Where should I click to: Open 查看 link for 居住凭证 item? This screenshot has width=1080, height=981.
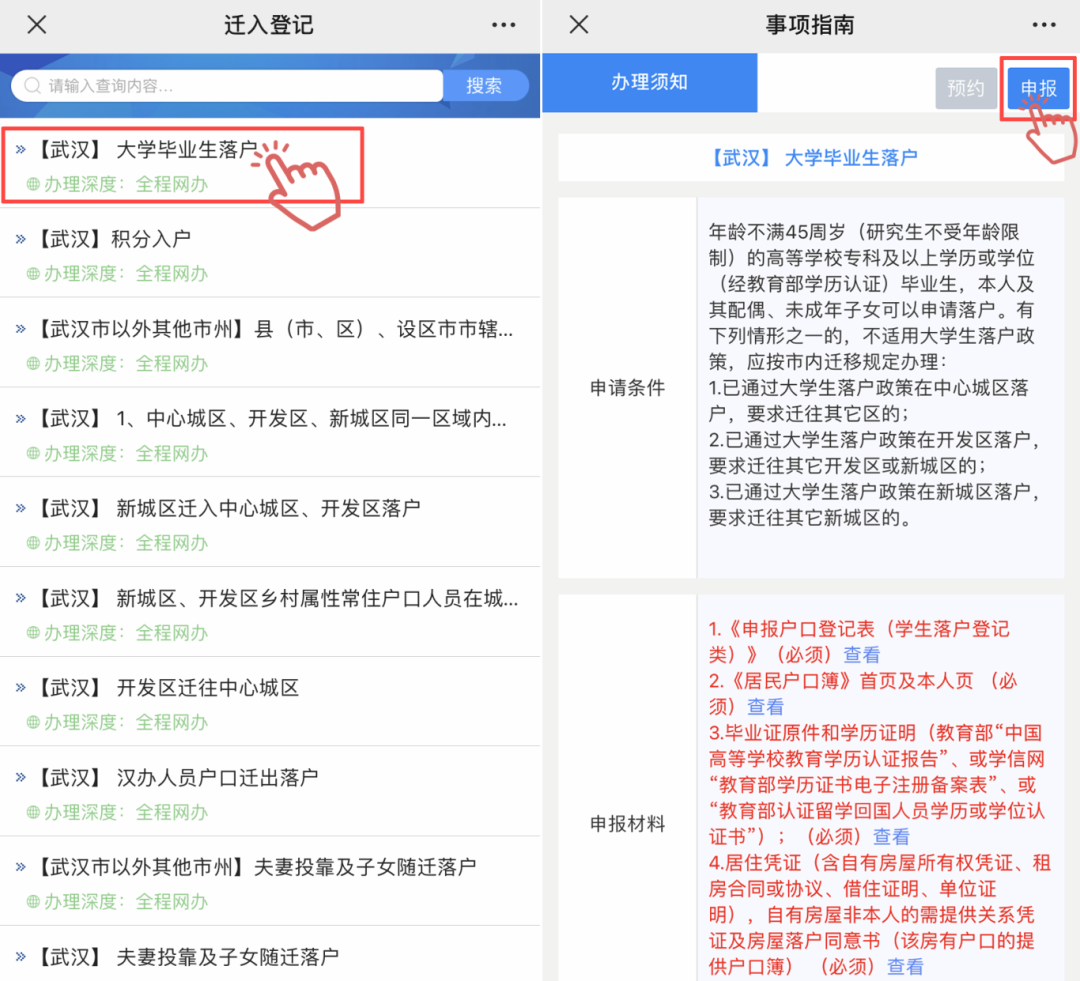(x=905, y=967)
